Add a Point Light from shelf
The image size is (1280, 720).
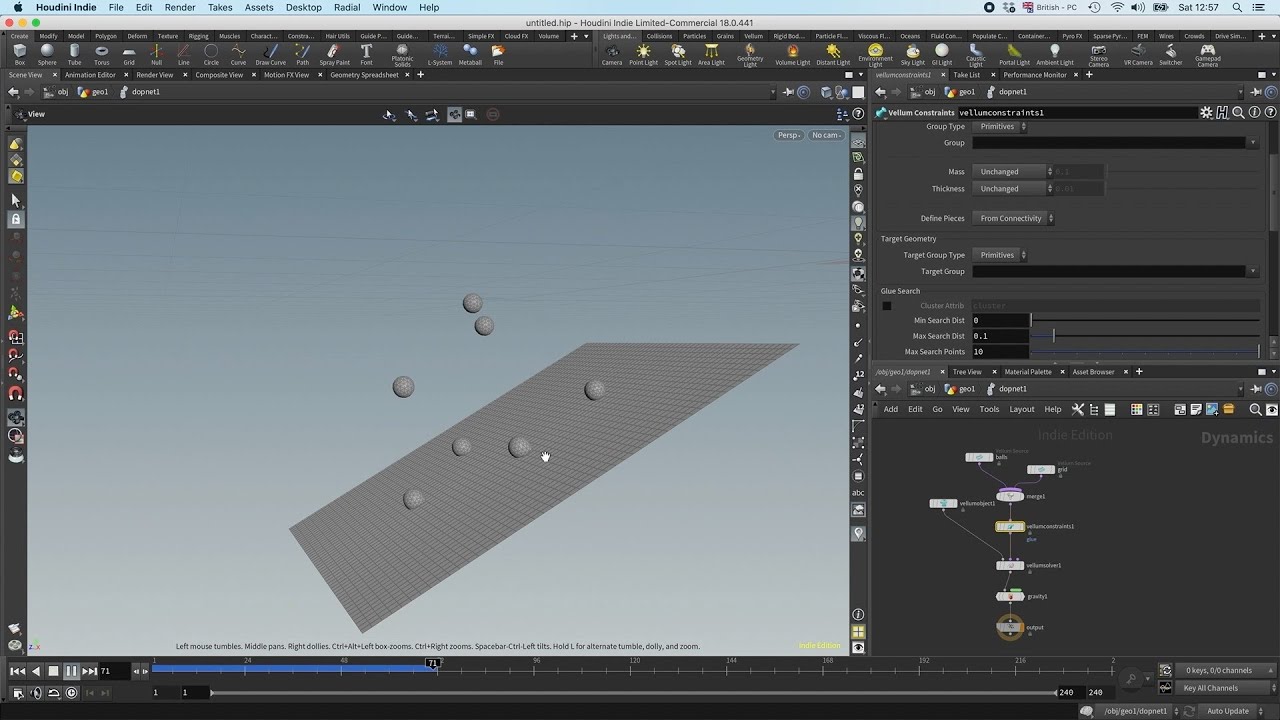[643, 54]
